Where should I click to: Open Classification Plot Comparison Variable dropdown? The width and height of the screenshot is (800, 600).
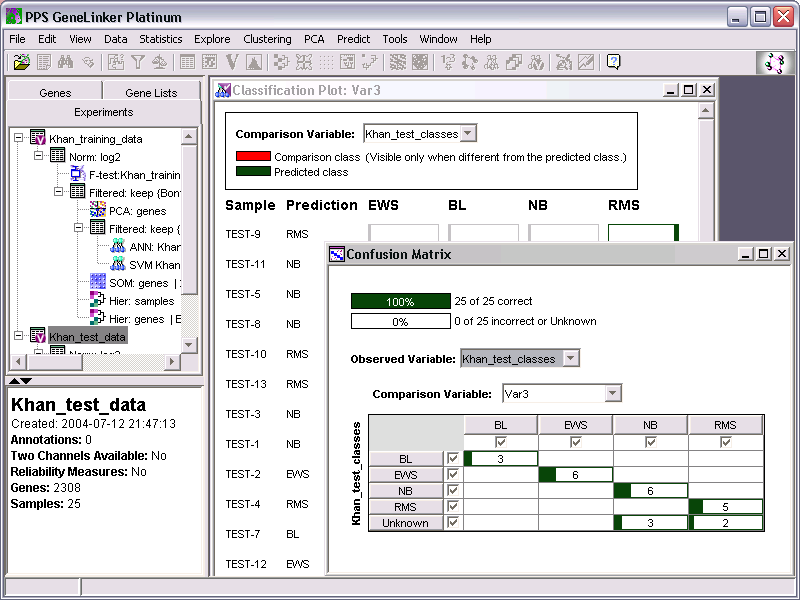(468, 134)
